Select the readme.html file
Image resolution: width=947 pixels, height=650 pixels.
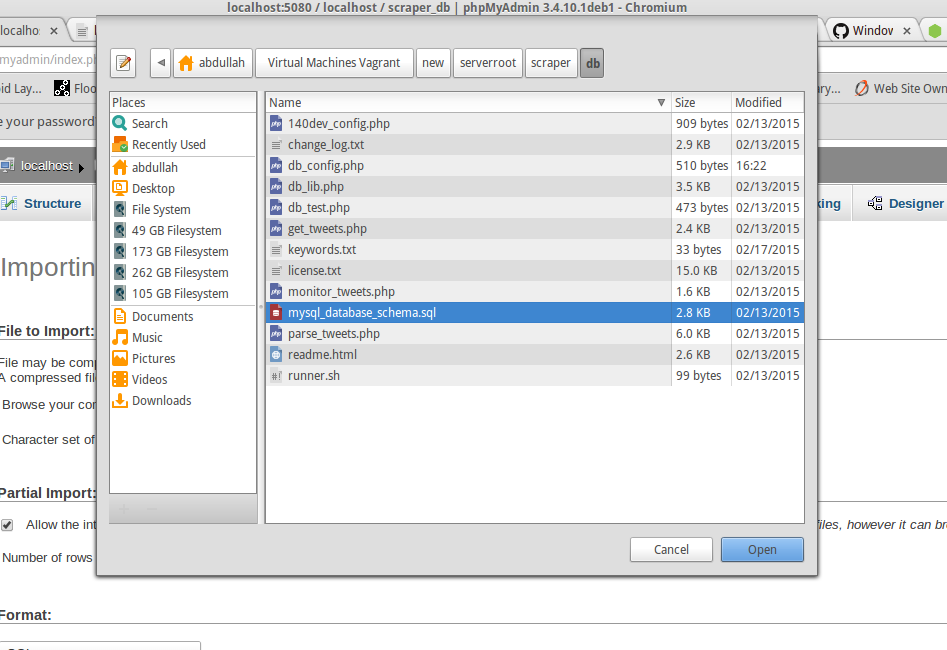[x=535, y=355]
